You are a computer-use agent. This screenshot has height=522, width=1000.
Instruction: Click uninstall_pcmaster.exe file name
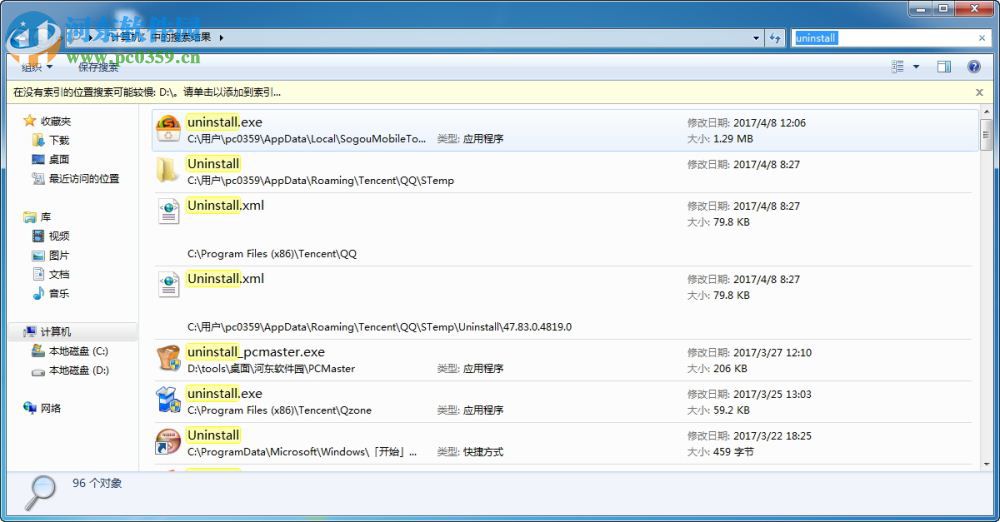coord(256,352)
